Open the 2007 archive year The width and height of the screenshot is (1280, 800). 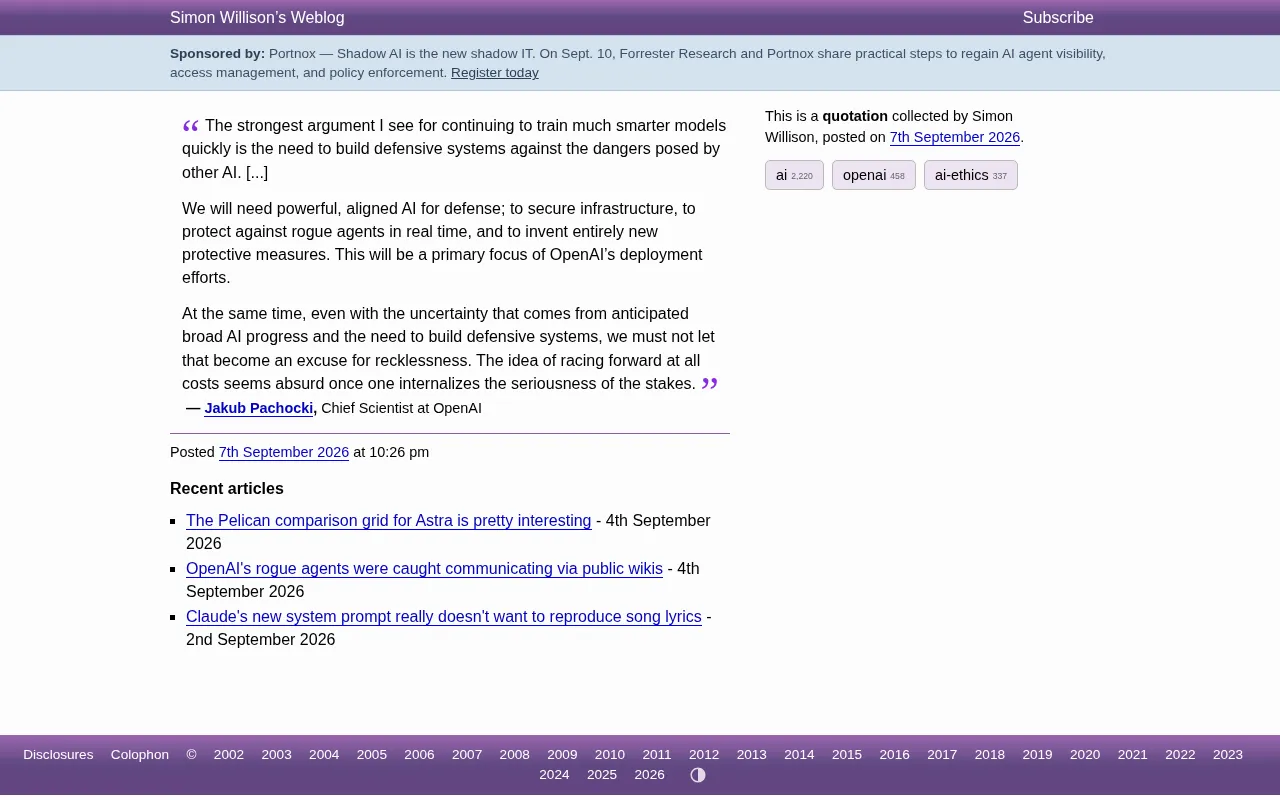click(467, 755)
